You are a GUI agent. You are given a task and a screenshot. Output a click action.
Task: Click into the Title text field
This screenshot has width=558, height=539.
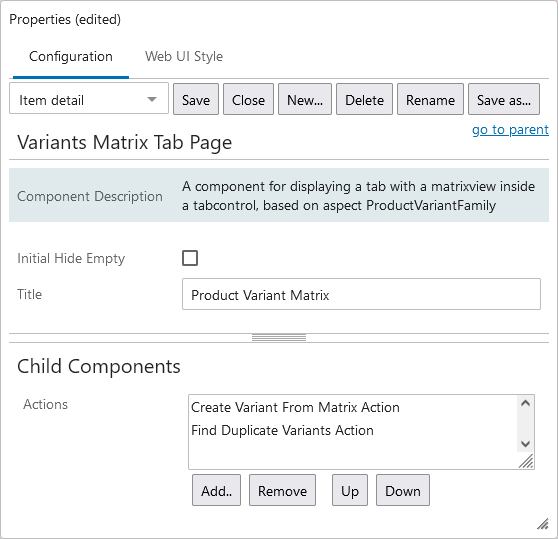point(361,295)
